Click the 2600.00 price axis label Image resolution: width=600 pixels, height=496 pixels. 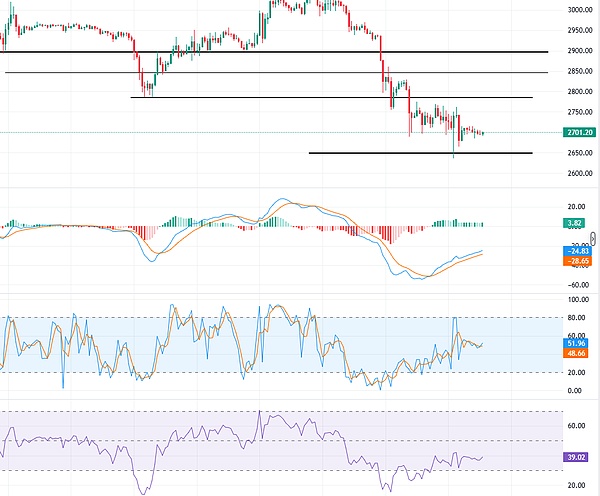578,173
